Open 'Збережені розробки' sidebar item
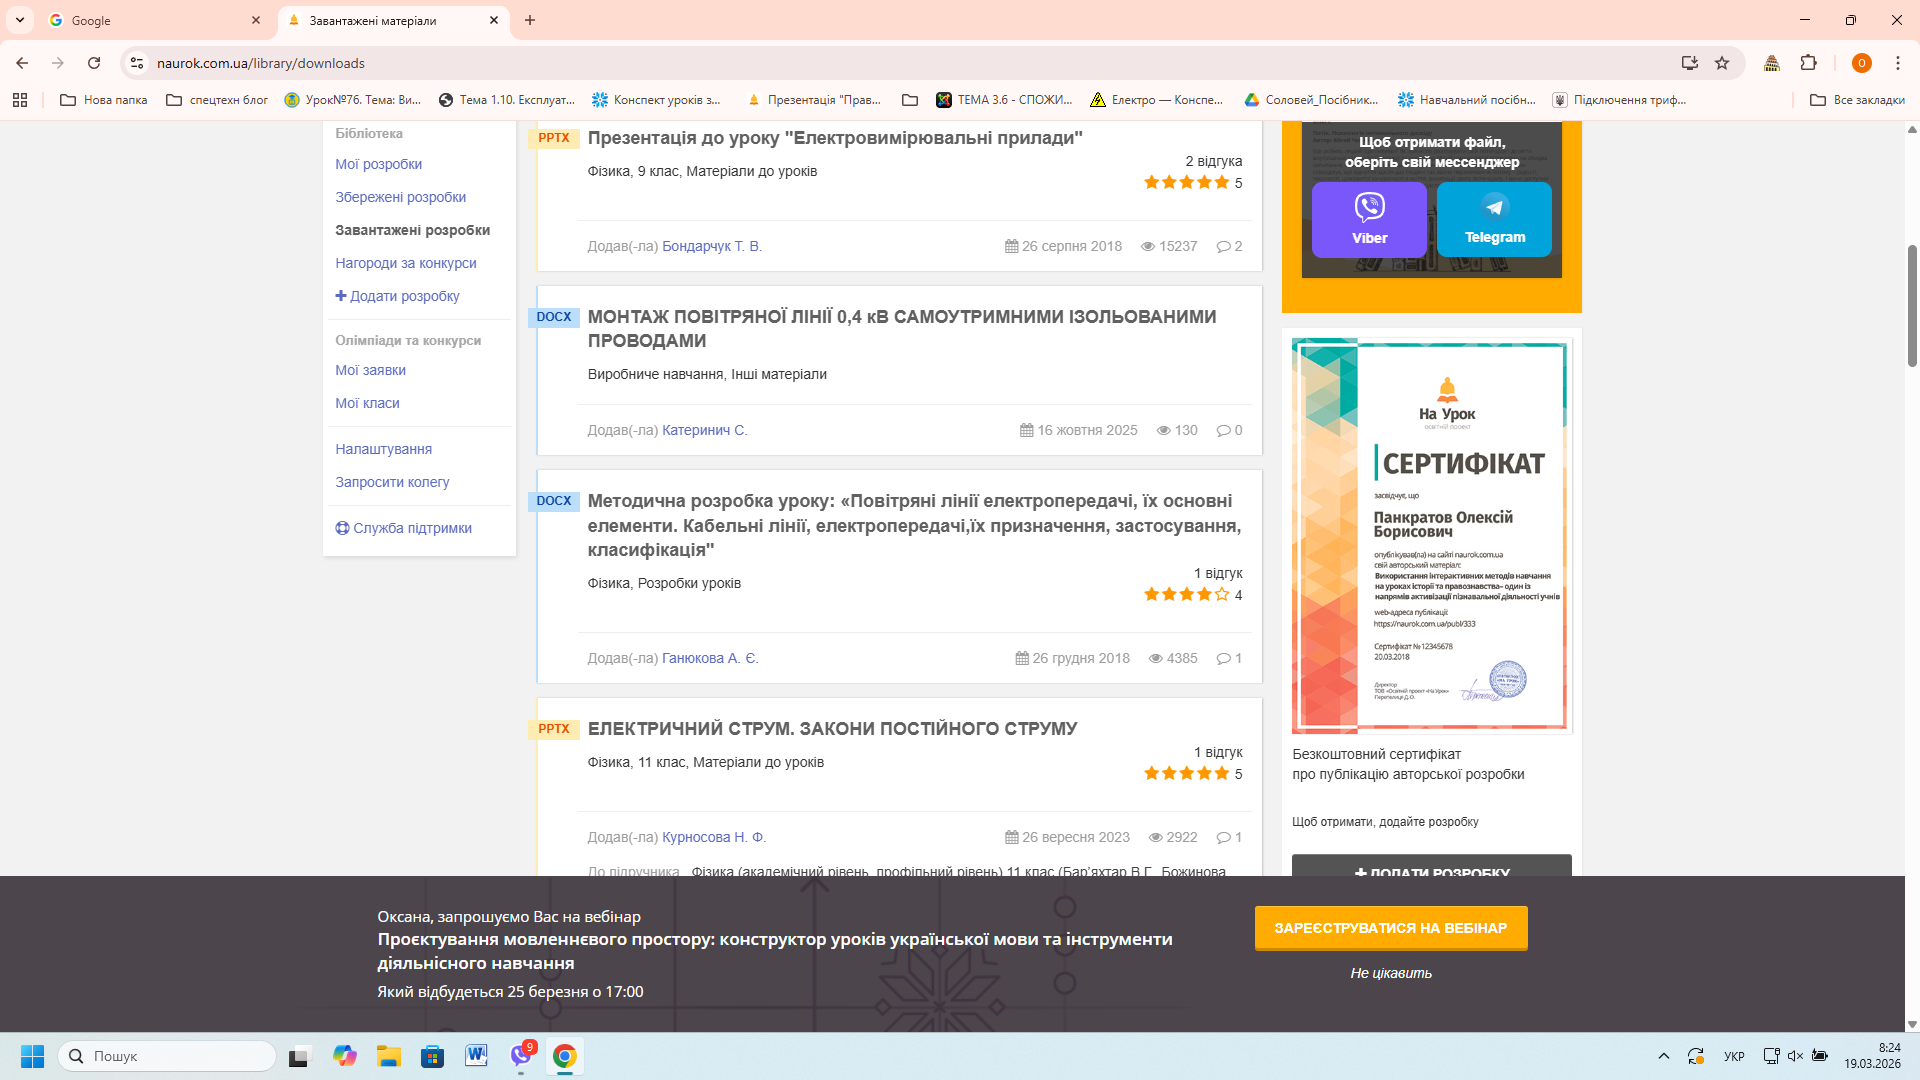The height and width of the screenshot is (1080, 1920). coord(400,197)
